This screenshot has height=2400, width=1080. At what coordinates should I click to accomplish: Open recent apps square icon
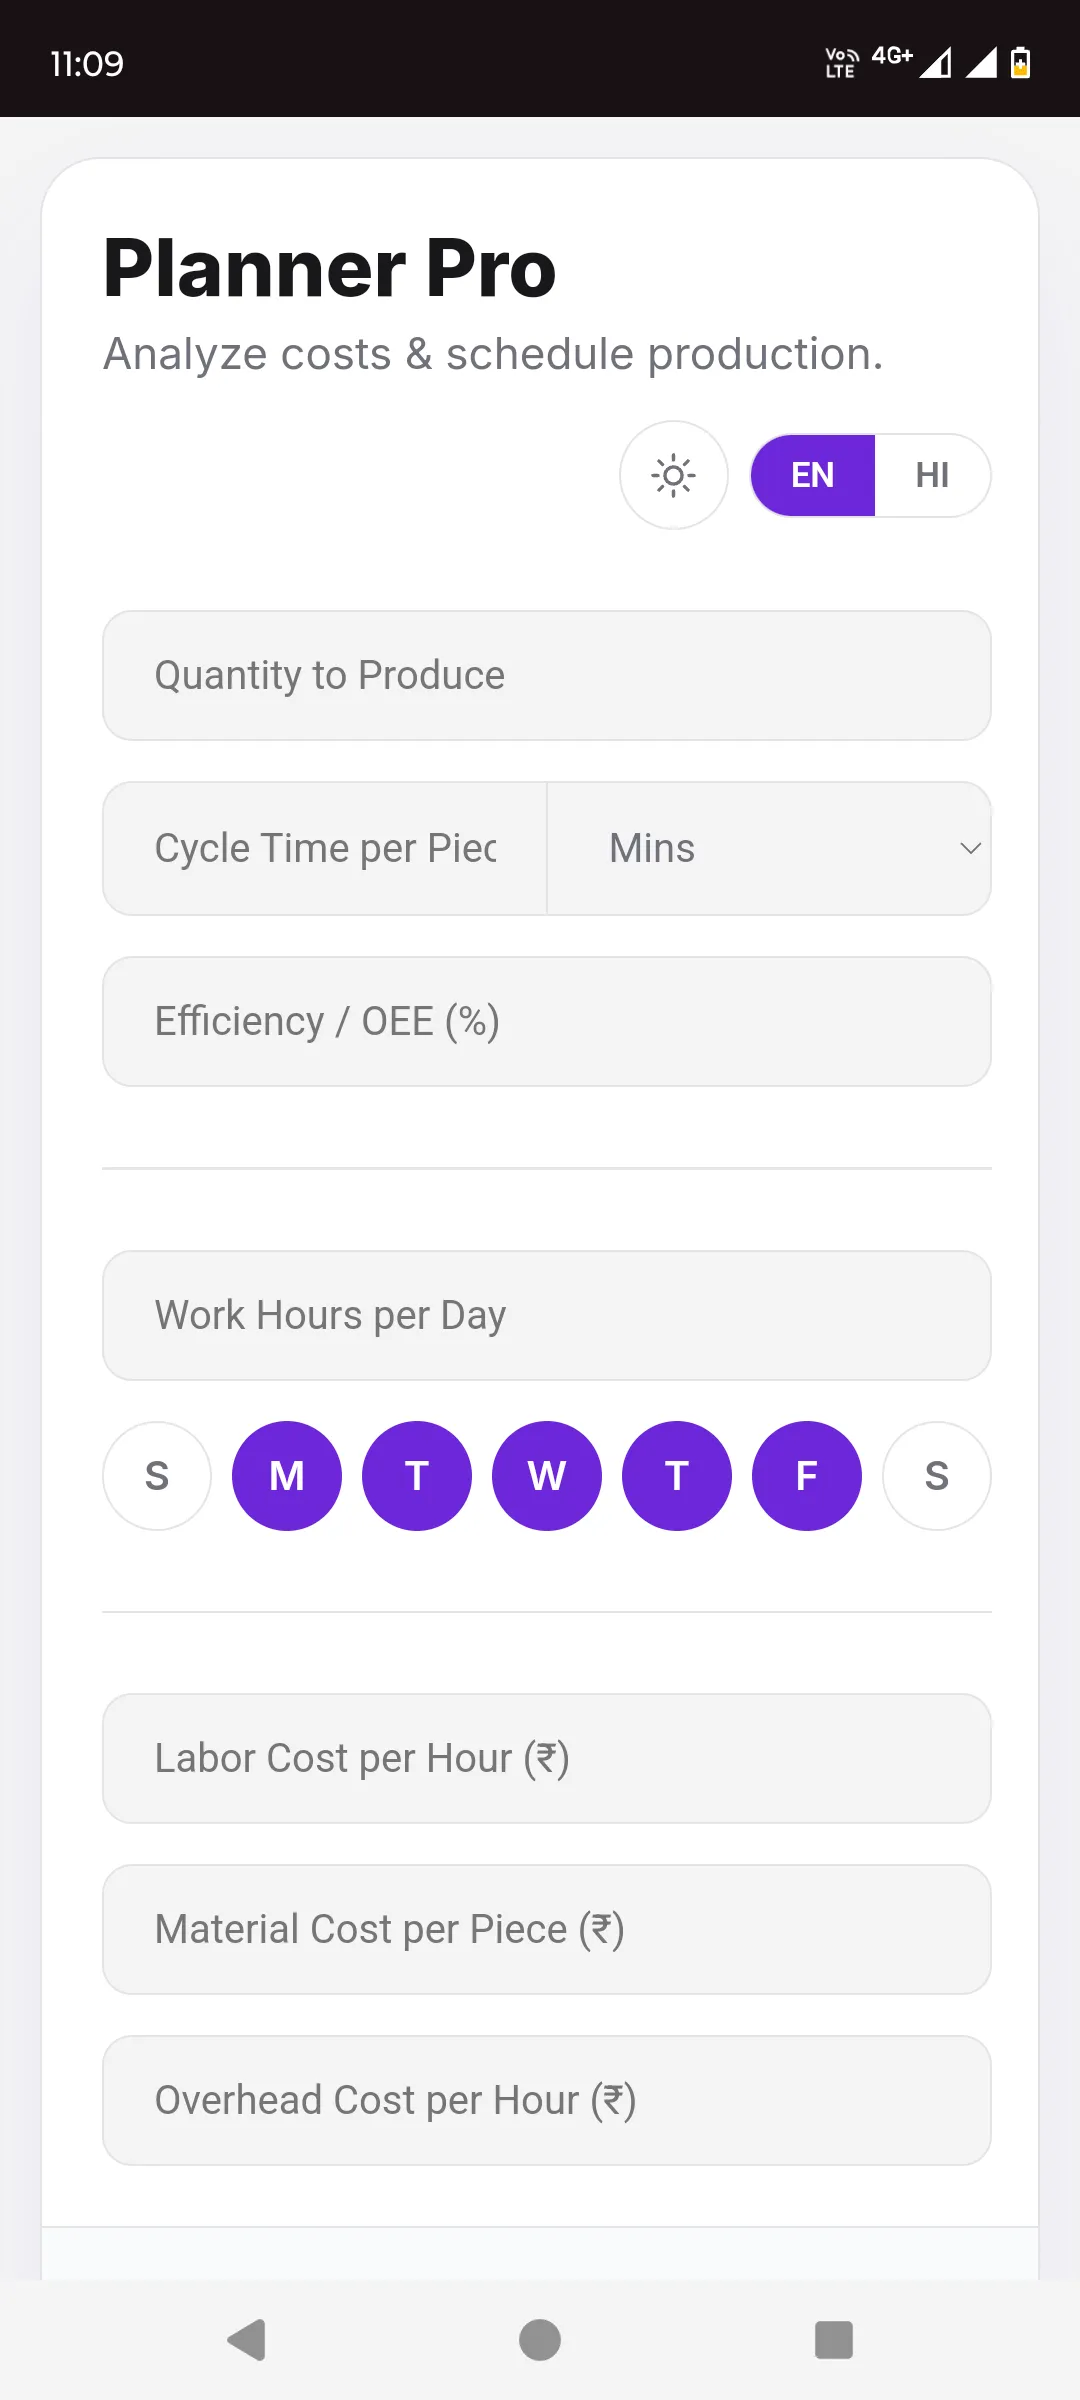point(834,2339)
